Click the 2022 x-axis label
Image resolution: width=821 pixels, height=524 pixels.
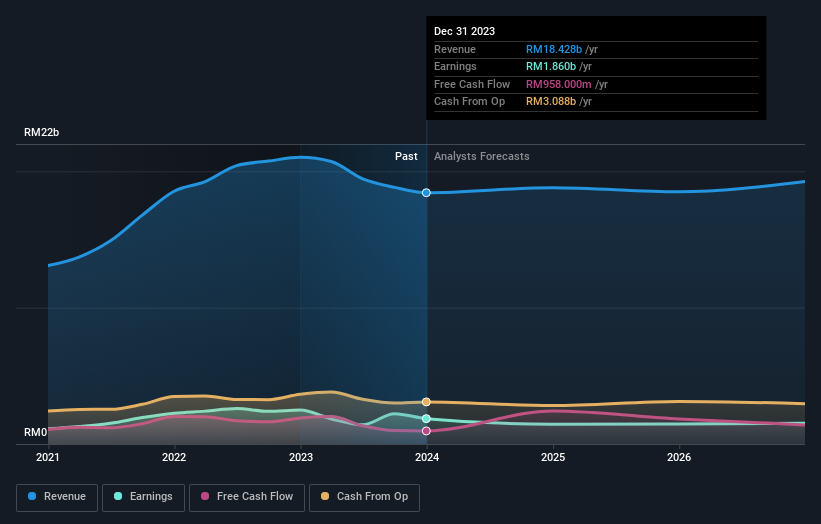(x=174, y=458)
